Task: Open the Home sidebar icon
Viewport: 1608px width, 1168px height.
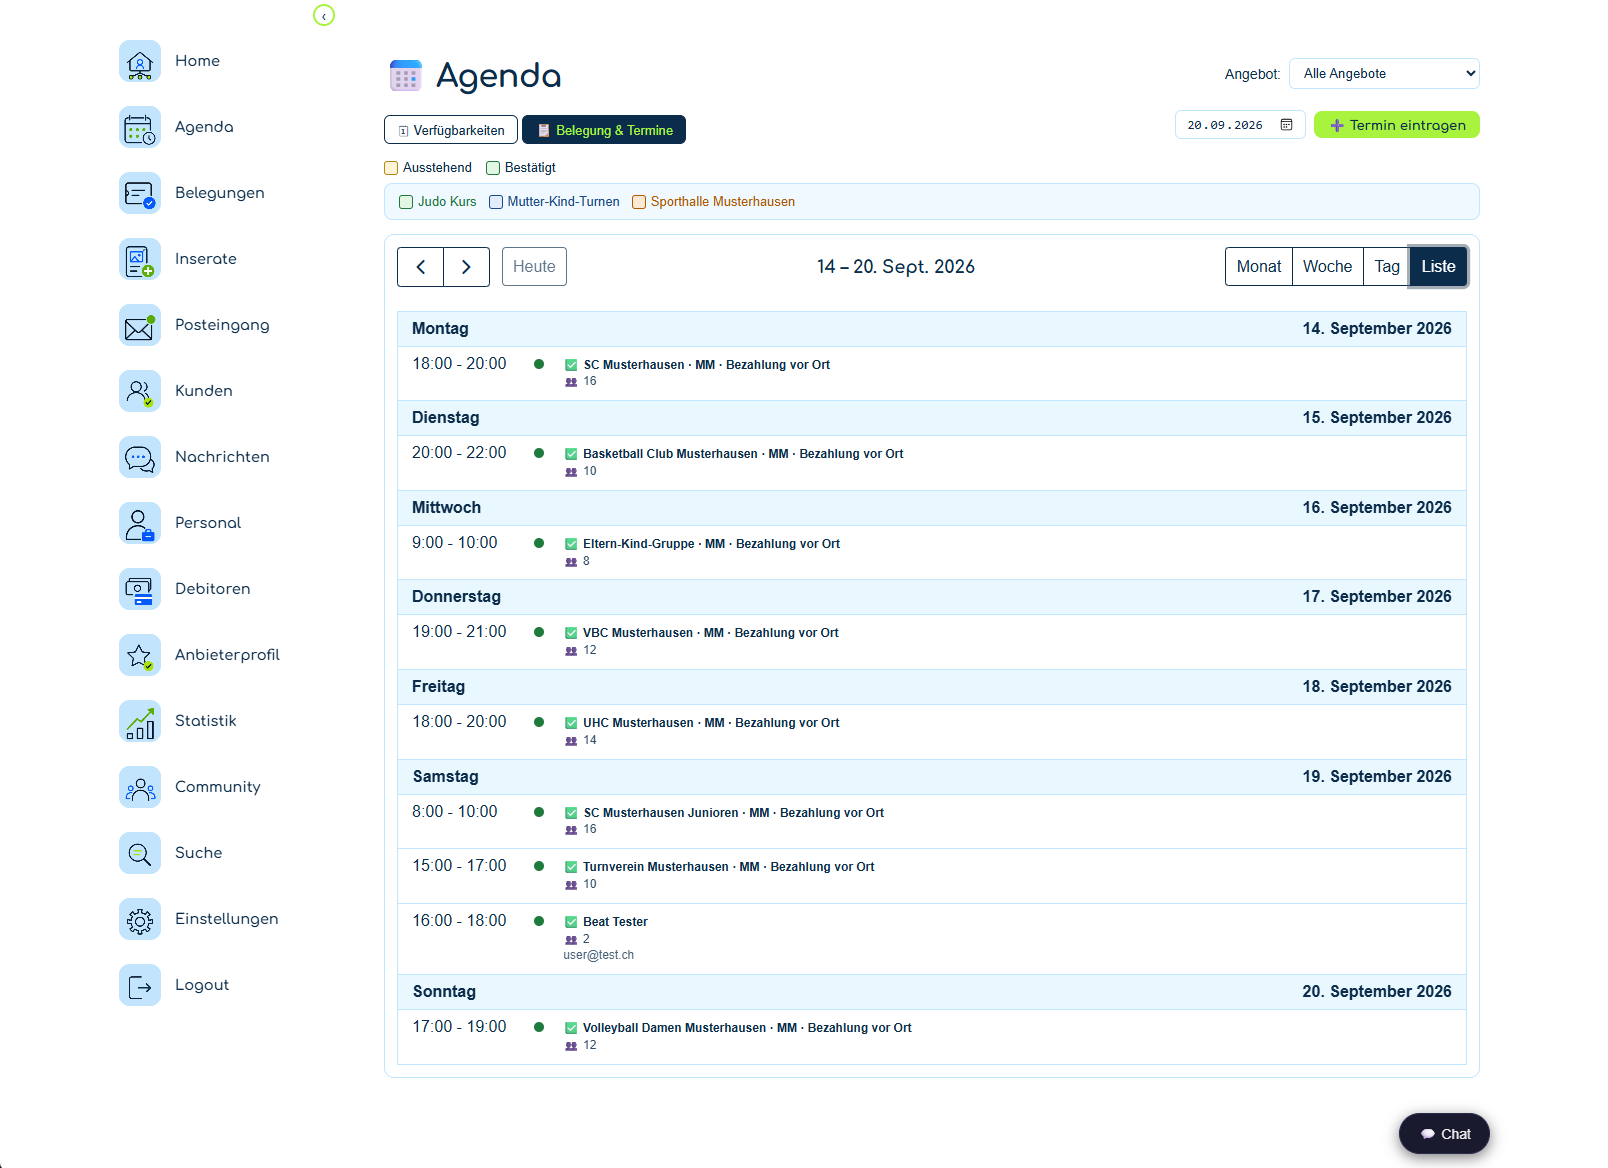Action: coord(140,61)
